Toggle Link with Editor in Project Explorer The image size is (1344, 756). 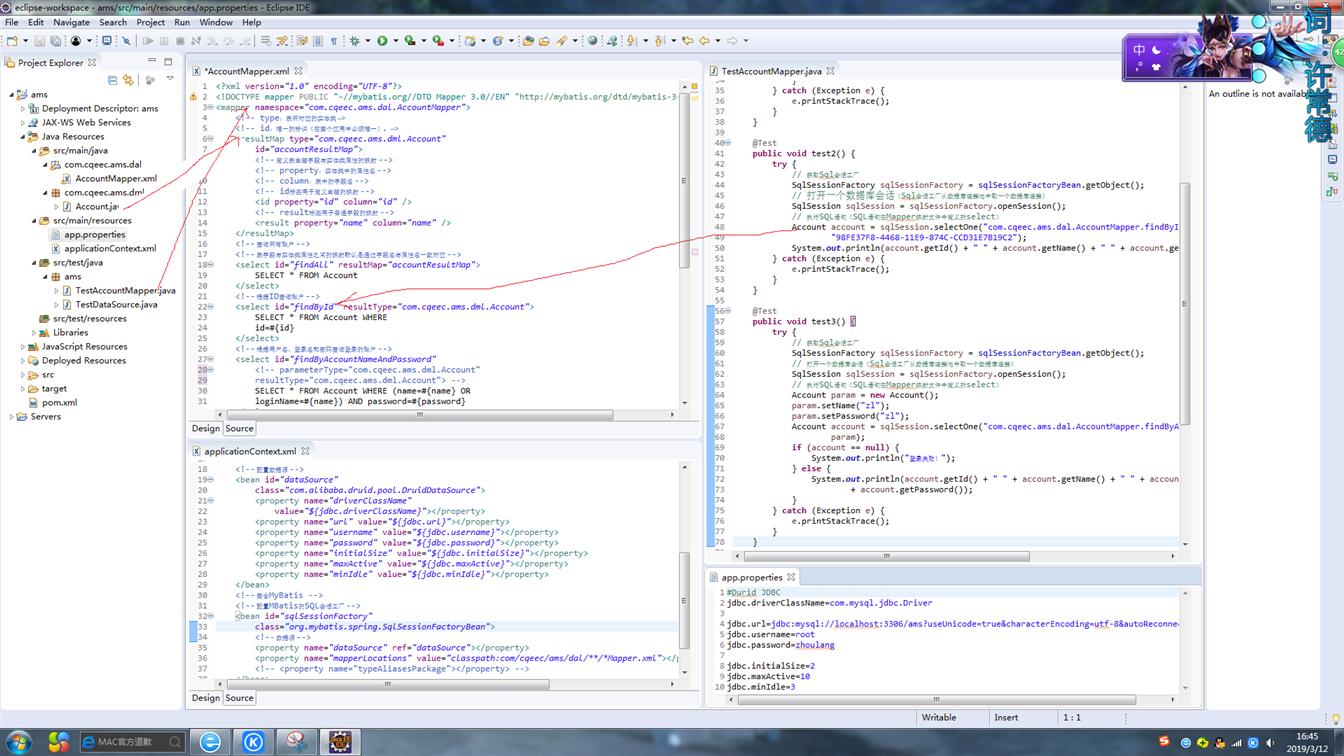(x=128, y=80)
